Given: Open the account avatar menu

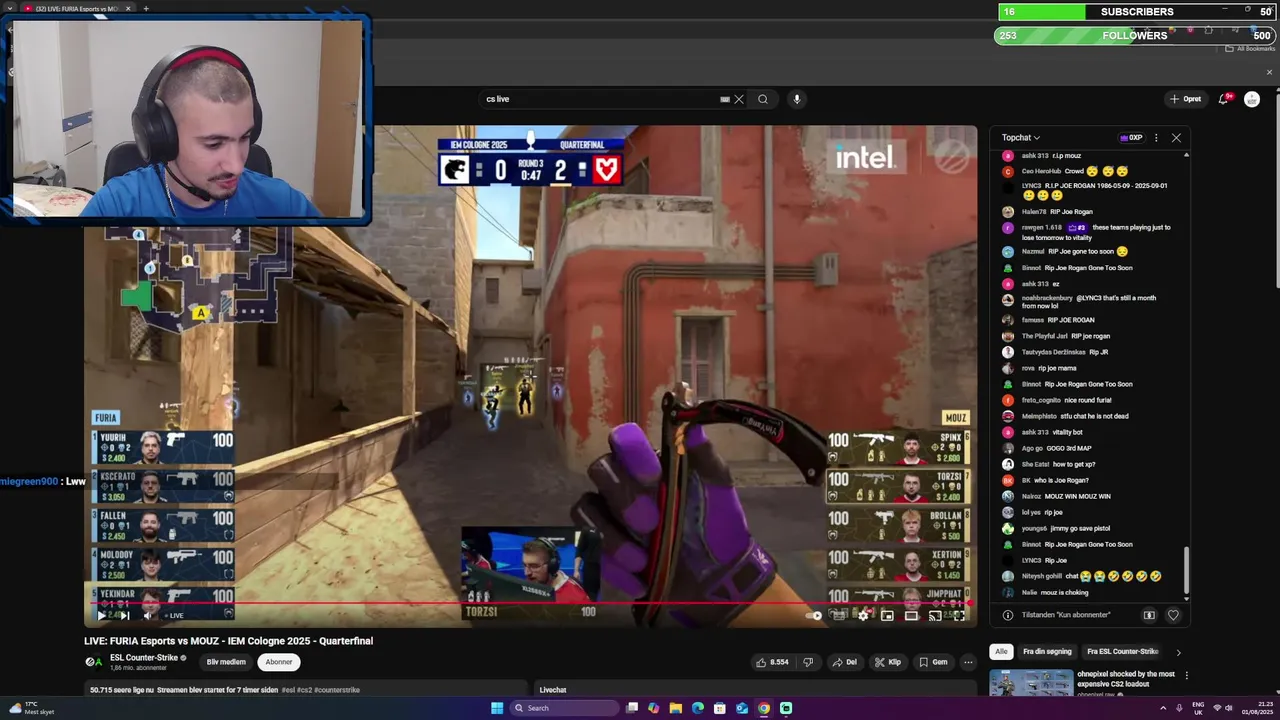Looking at the screenshot, I should pyautogui.click(x=1252, y=99).
